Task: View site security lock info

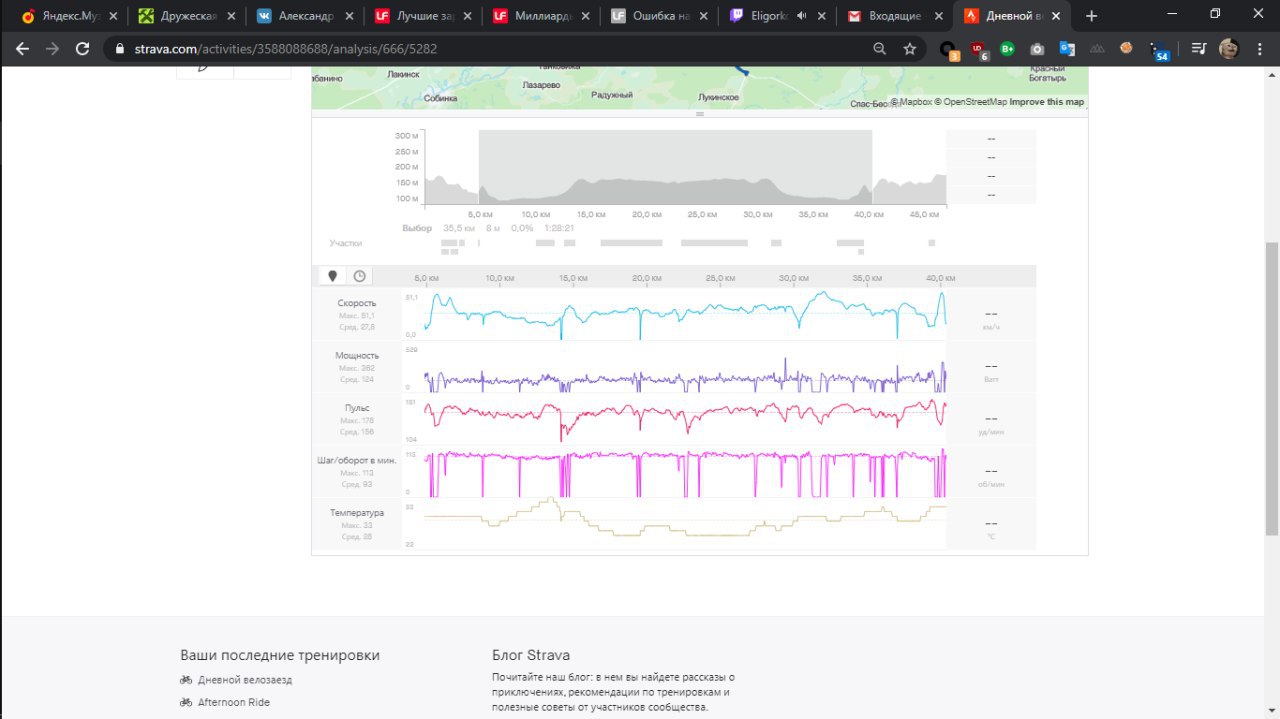Action: coord(120,48)
